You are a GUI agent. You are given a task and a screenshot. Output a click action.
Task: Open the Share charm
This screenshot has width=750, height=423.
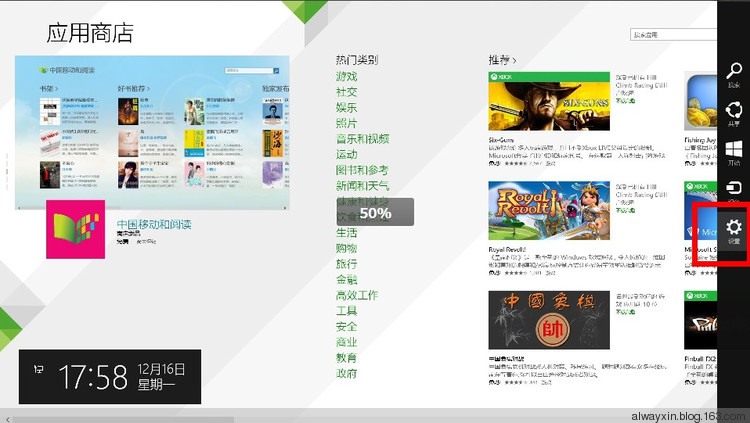pos(734,113)
